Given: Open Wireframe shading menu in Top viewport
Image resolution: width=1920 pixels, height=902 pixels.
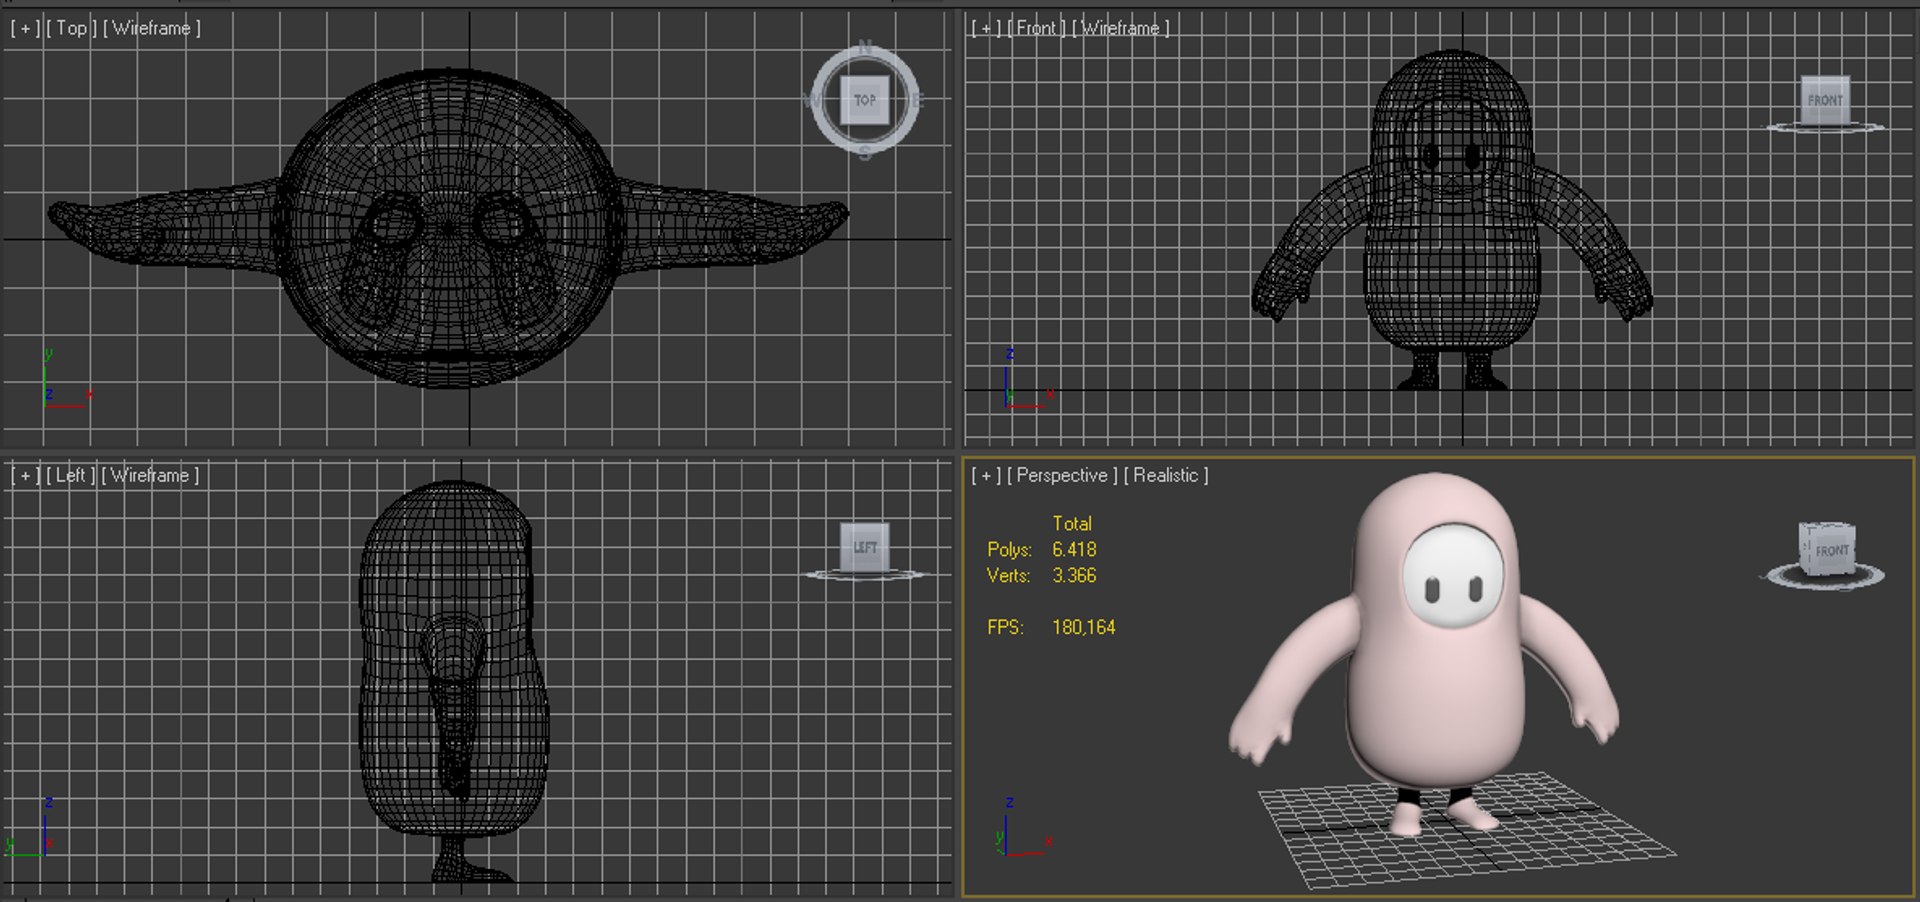Looking at the screenshot, I should tap(151, 28).
